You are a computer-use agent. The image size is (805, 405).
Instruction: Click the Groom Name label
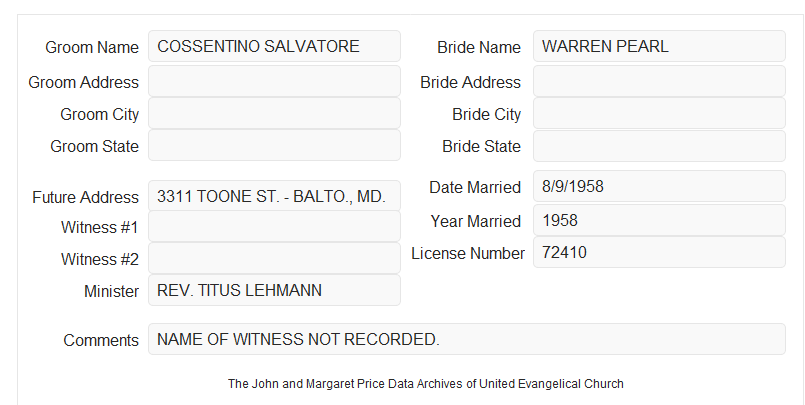92,47
